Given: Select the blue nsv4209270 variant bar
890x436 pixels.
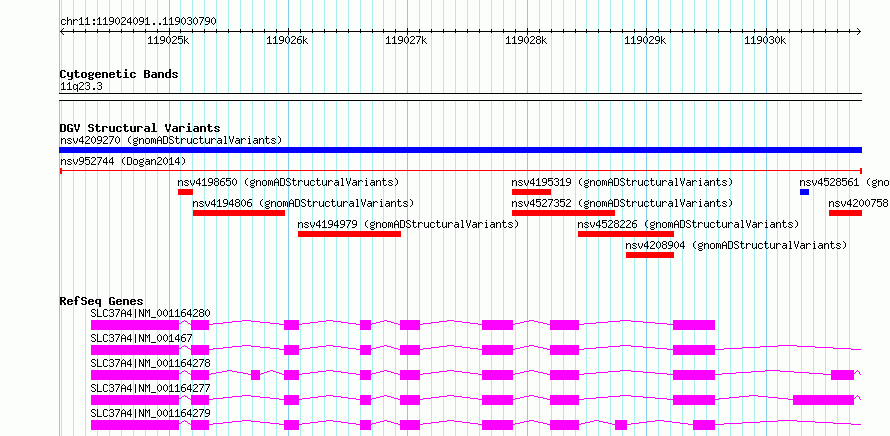Looking at the screenshot, I should [x=460, y=150].
